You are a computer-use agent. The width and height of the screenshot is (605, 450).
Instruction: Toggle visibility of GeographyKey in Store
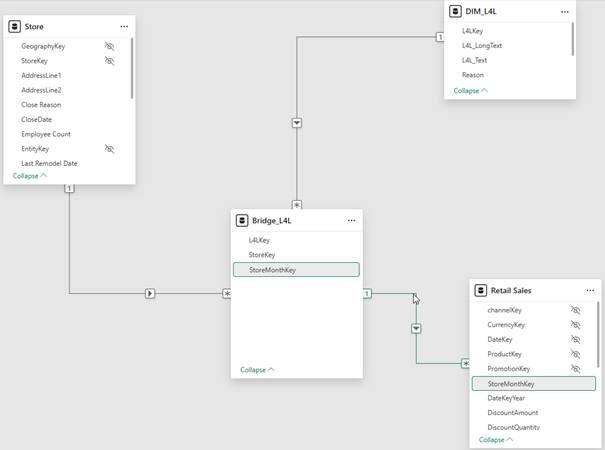(110, 46)
